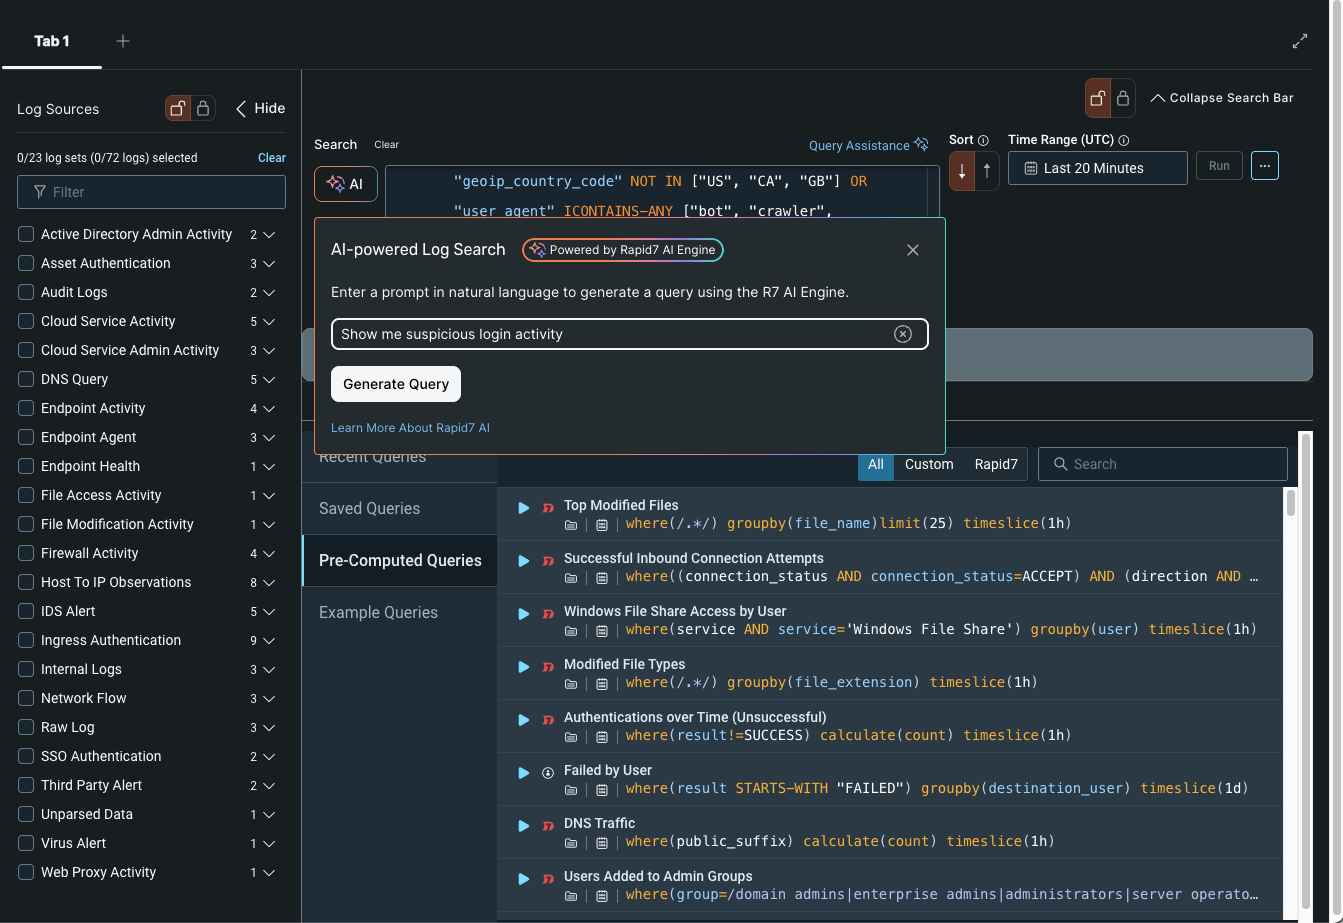Expand Host To IP Observations log set
Image resolution: width=1343 pixels, height=923 pixels.
269,583
